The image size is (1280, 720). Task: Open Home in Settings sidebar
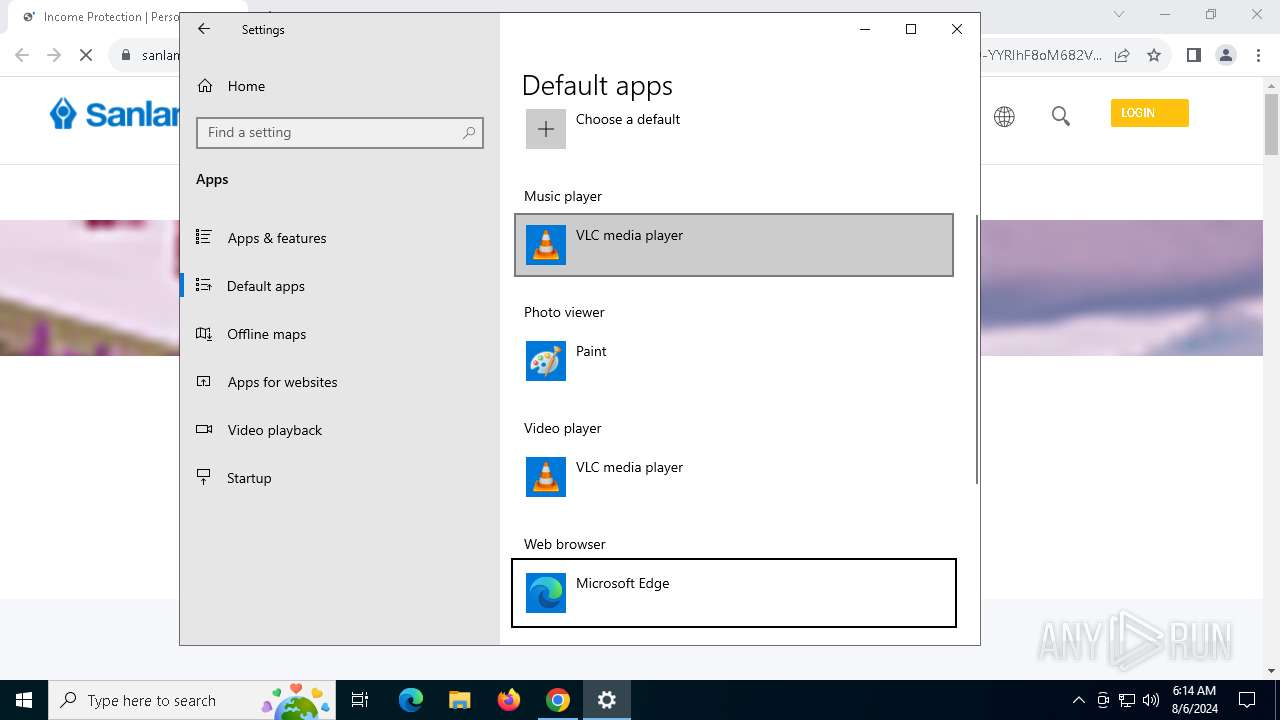tap(340, 86)
